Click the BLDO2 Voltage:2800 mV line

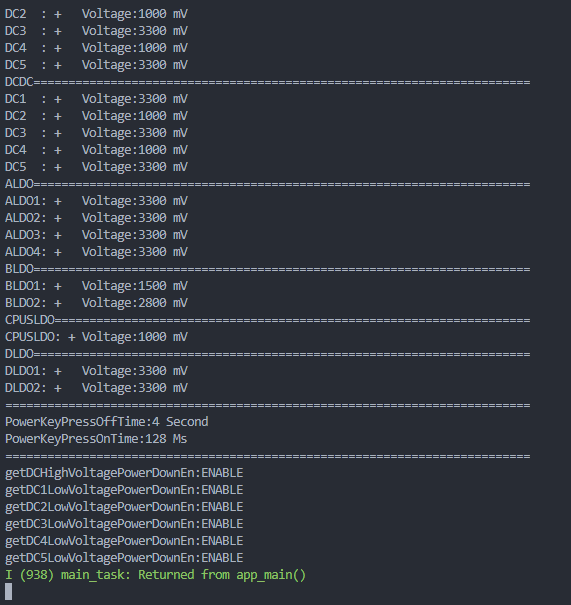pyautogui.click(x=96, y=303)
